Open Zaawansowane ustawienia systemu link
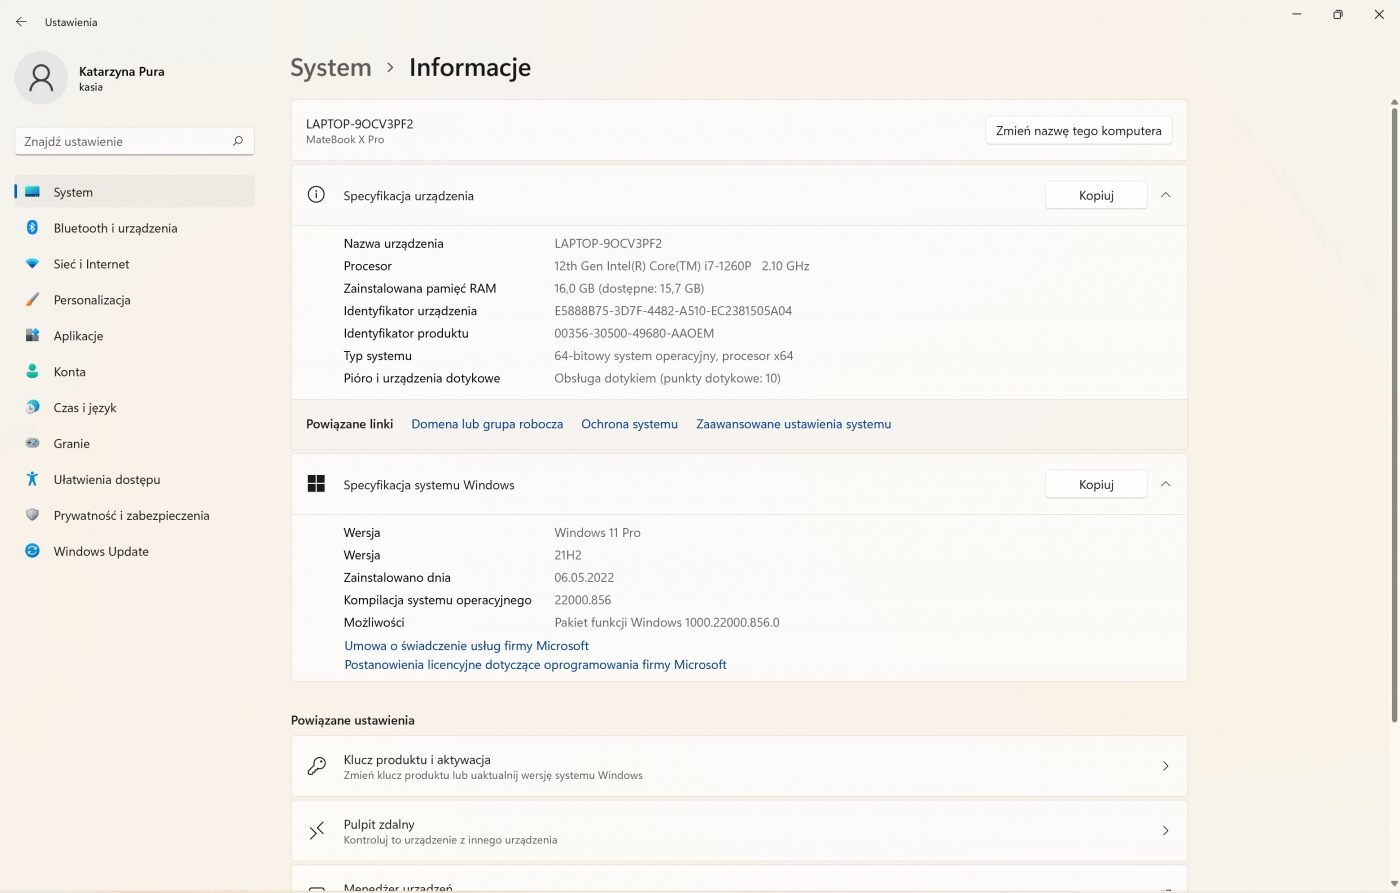 point(793,424)
